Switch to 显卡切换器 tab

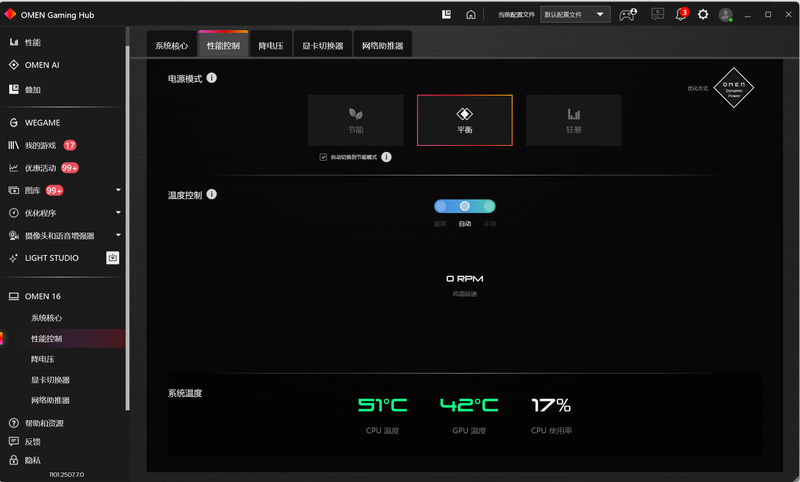[323, 46]
